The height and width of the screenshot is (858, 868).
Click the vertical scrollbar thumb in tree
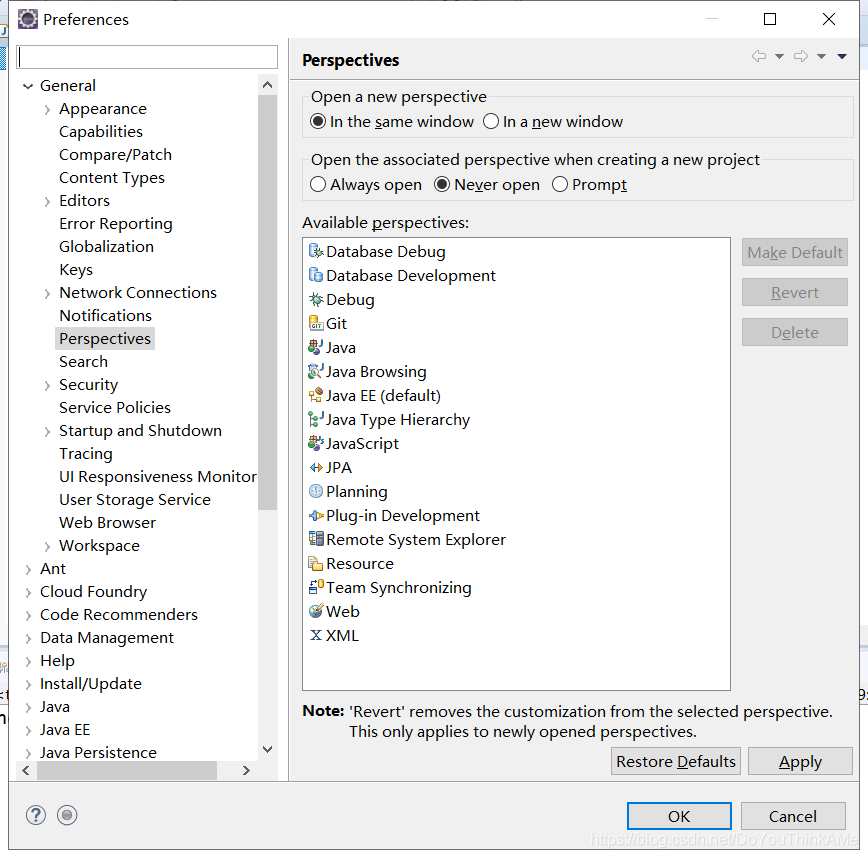pos(267,302)
